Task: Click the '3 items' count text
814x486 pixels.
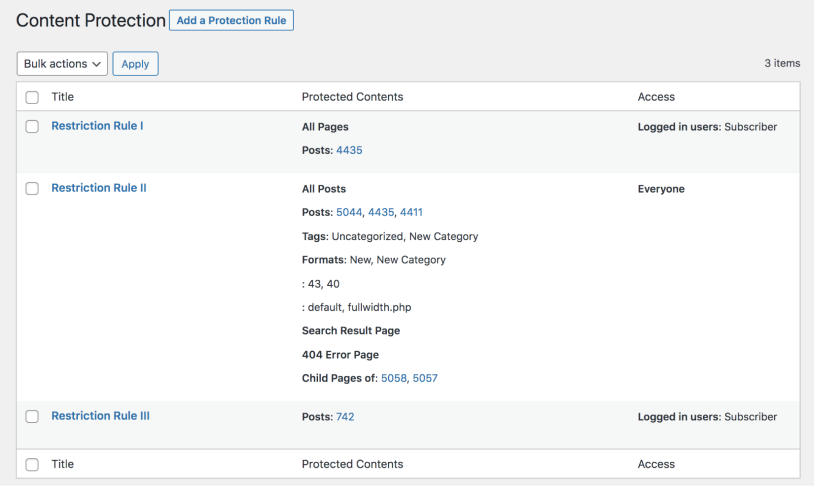Action: (x=782, y=63)
